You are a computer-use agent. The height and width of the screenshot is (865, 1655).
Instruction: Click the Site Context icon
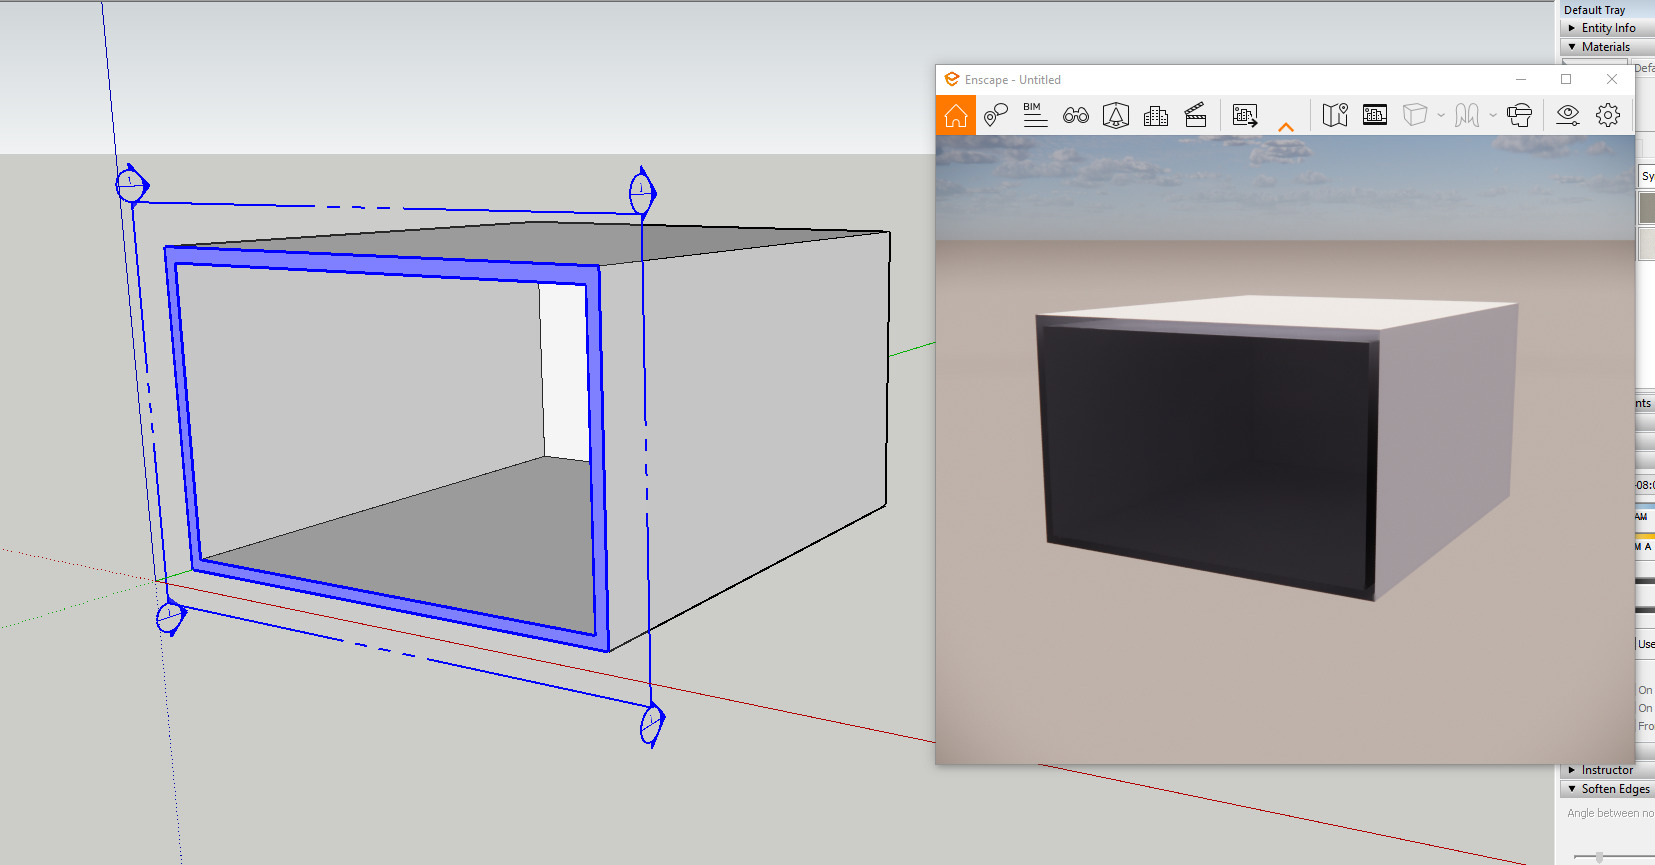1116,116
